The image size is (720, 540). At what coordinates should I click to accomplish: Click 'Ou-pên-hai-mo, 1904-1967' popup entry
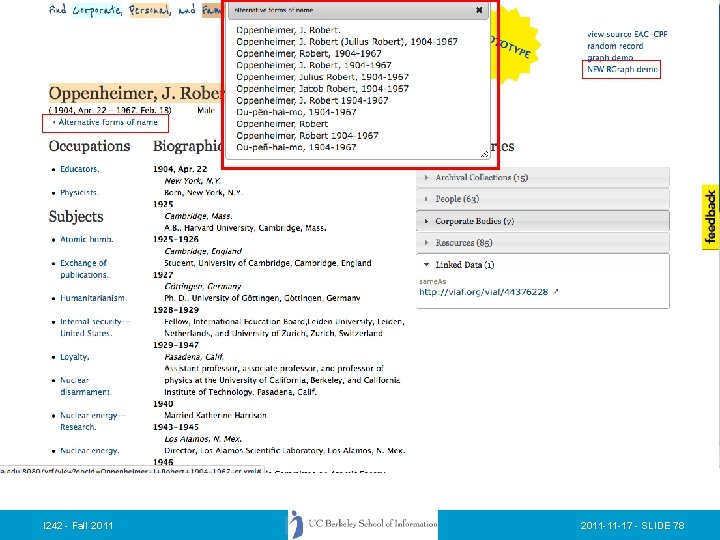tap(296, 112)
